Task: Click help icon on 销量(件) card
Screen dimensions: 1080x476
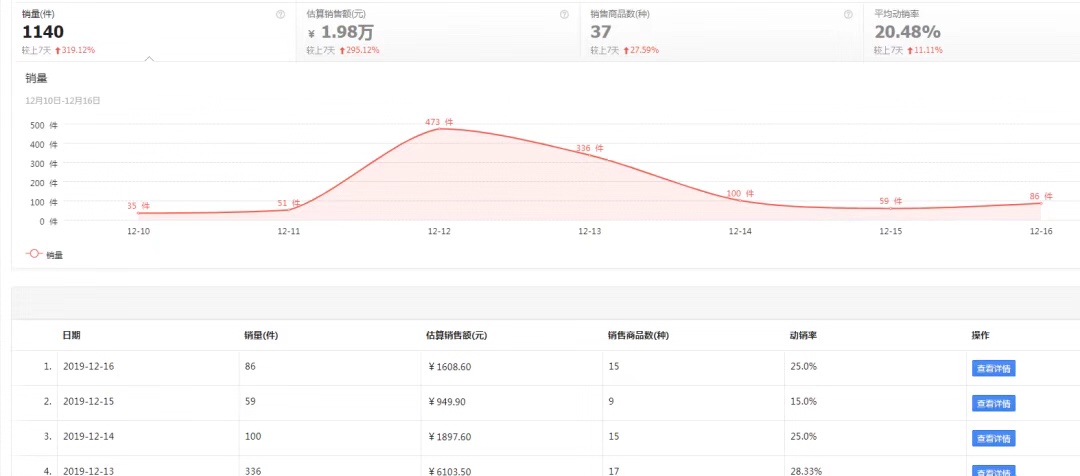Action: [280, 14]
